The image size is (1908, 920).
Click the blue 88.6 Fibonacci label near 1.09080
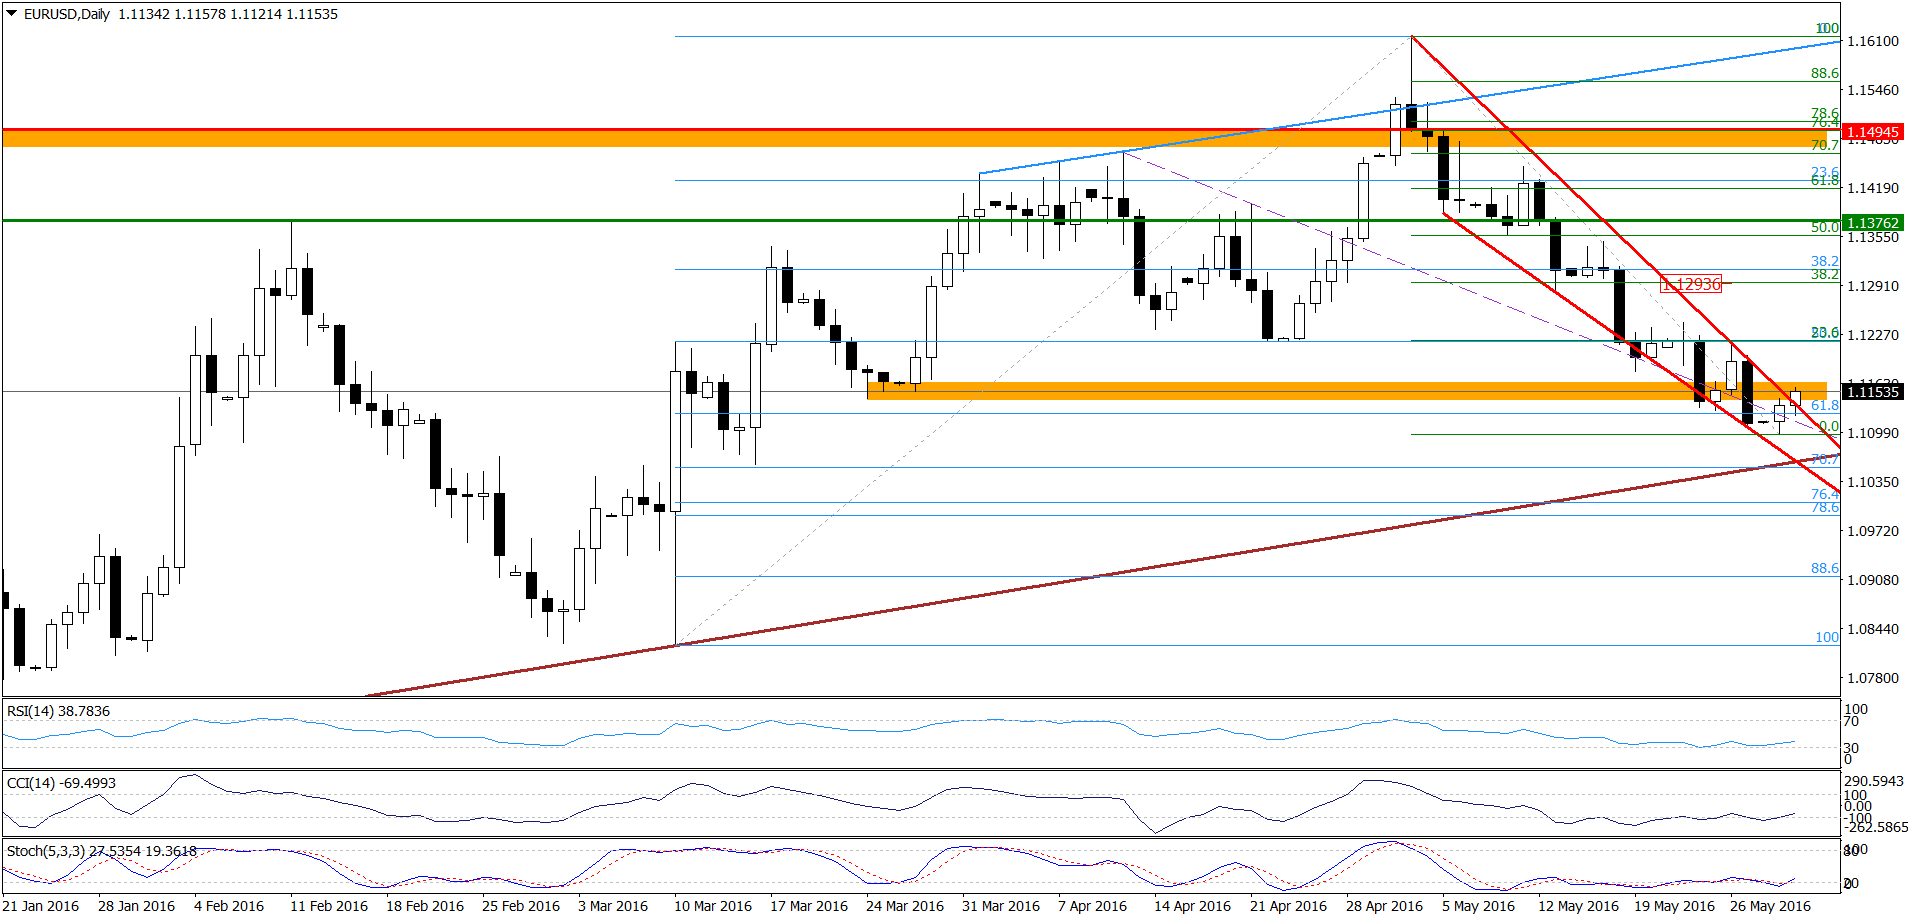click(x=1825, y=568)
